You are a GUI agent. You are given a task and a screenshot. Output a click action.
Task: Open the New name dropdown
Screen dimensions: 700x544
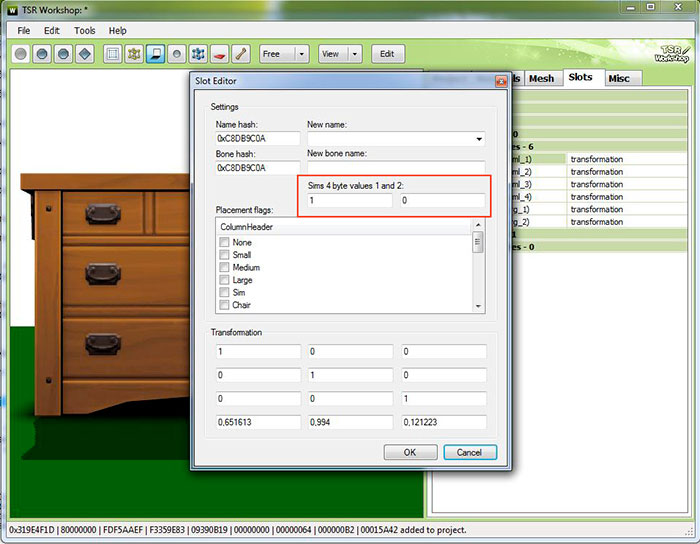(x=479, y=139)
